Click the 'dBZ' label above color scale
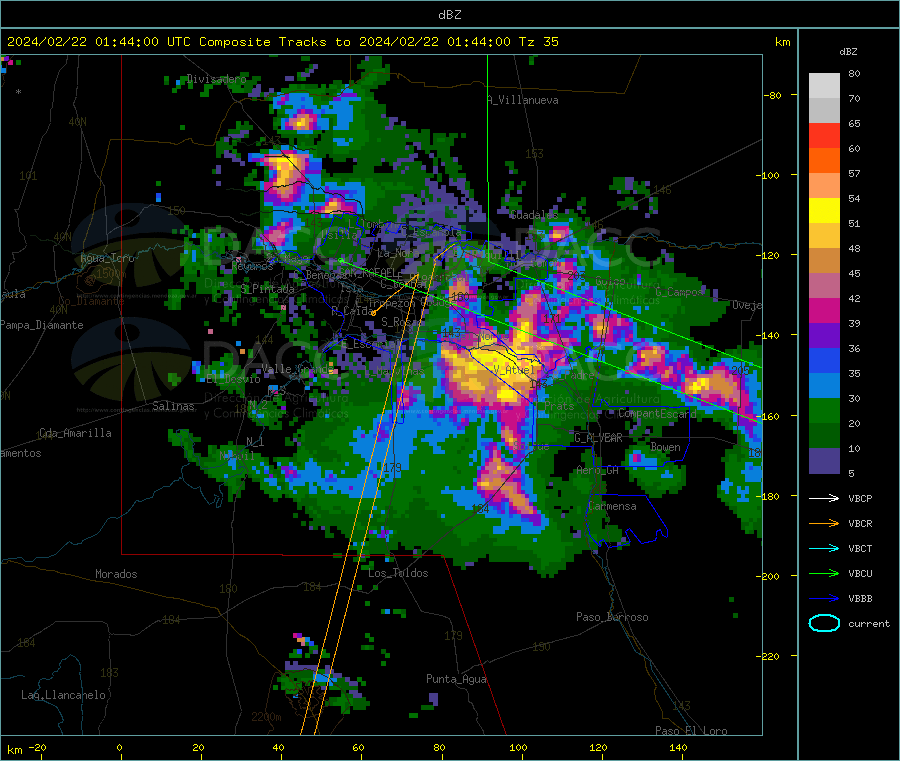This screenshot has width=900, height=761. click(848, 52)
